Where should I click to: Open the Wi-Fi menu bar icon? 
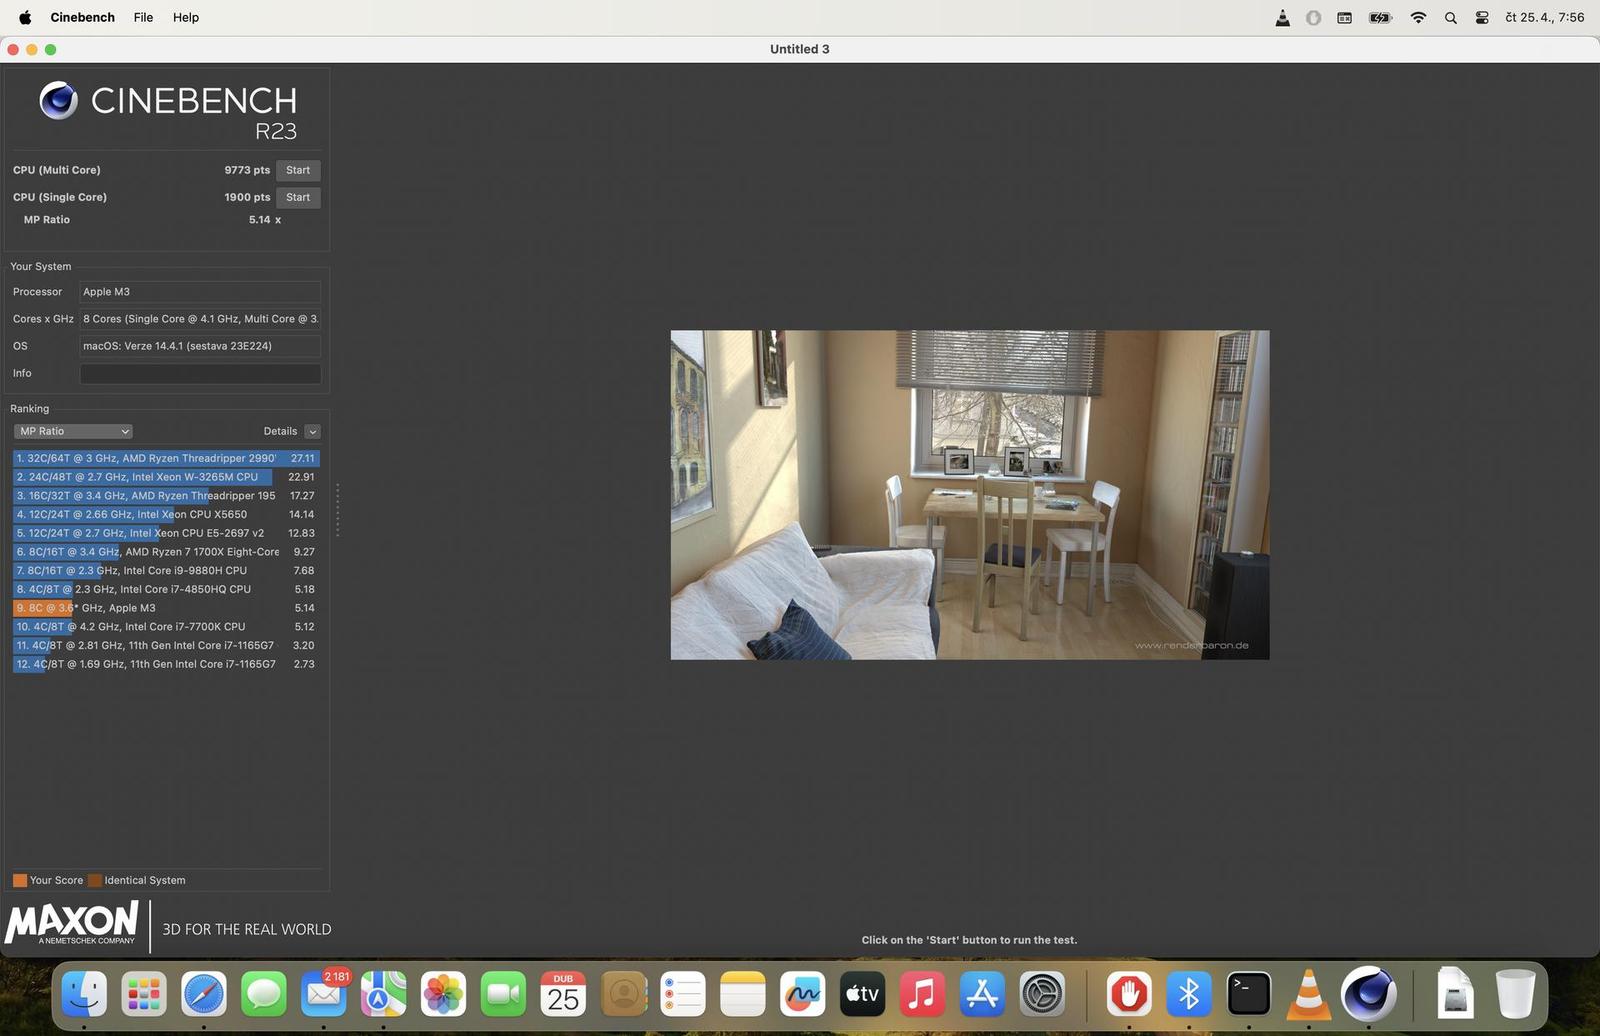tap(1418, 18)
